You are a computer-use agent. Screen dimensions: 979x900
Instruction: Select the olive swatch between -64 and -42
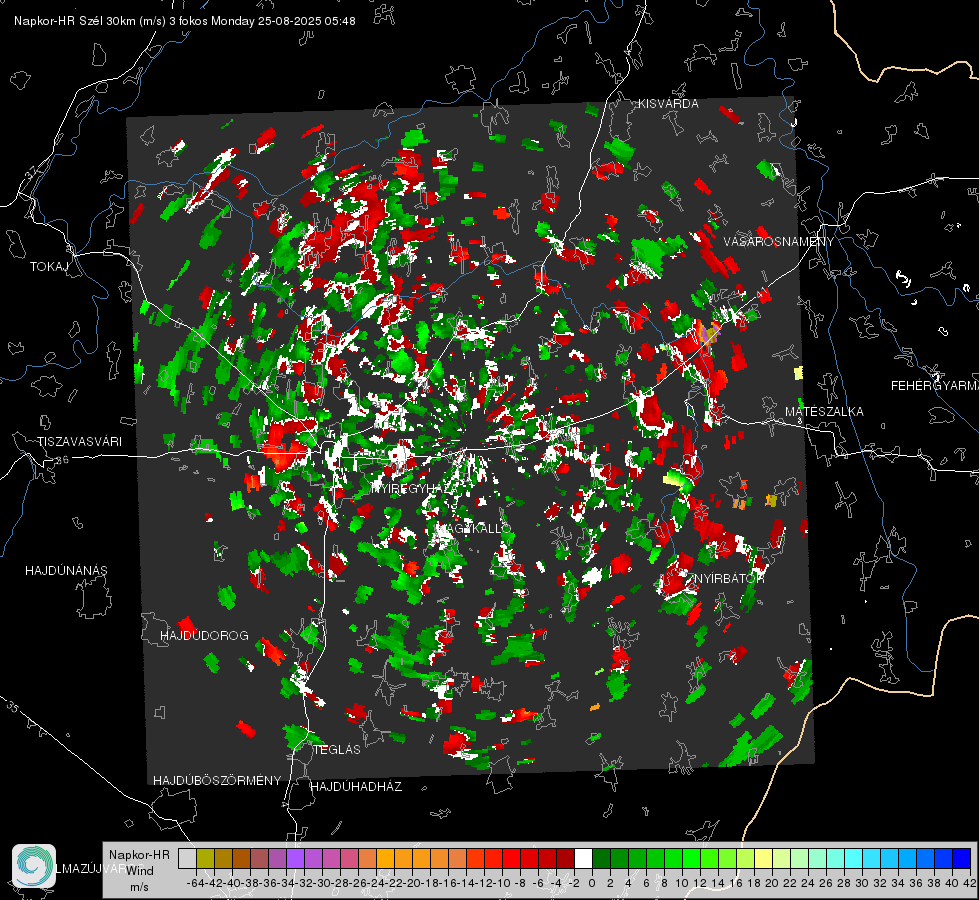205,858
